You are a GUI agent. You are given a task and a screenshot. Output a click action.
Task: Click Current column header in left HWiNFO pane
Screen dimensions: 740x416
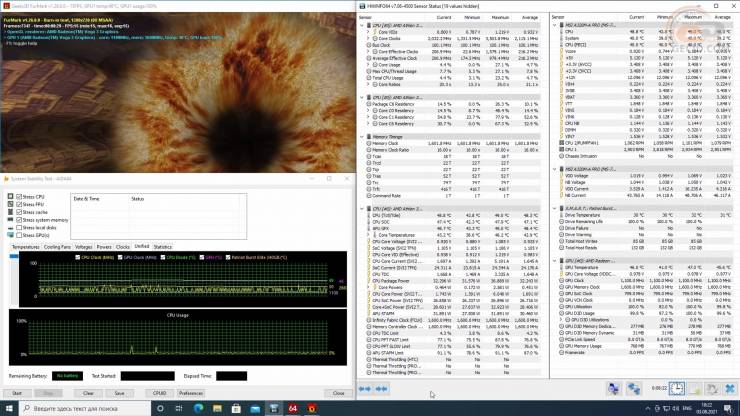[444, 17]
